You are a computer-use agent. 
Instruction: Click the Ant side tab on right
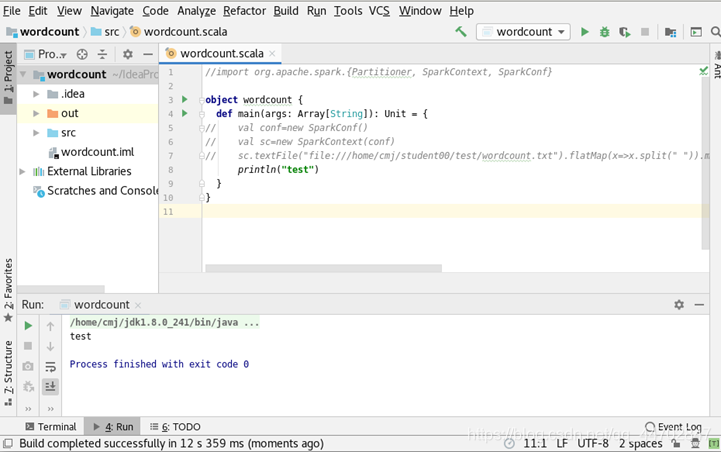coord(716,64)
